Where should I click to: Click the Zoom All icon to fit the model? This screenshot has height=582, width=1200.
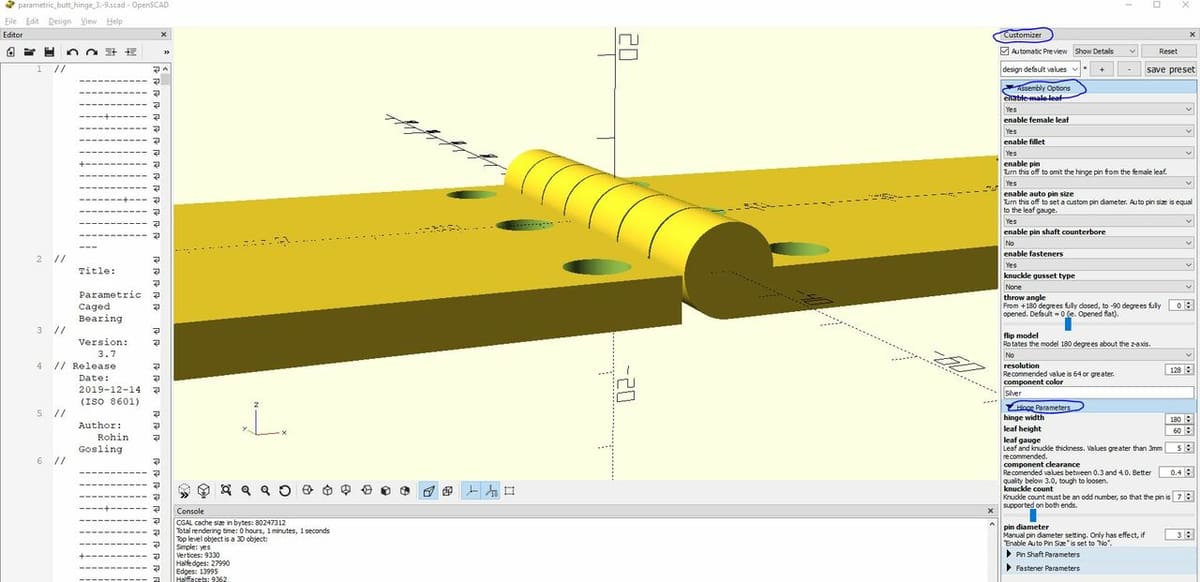coord(224,490)
